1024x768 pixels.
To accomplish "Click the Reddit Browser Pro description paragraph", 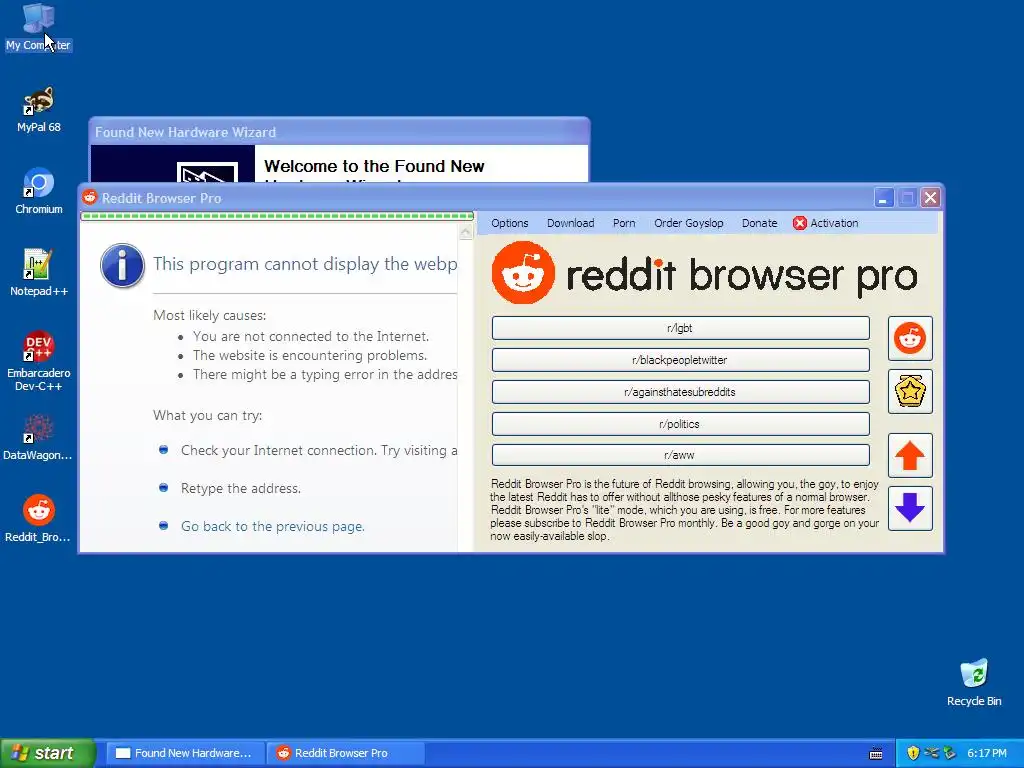I will (x=684, y=510).
